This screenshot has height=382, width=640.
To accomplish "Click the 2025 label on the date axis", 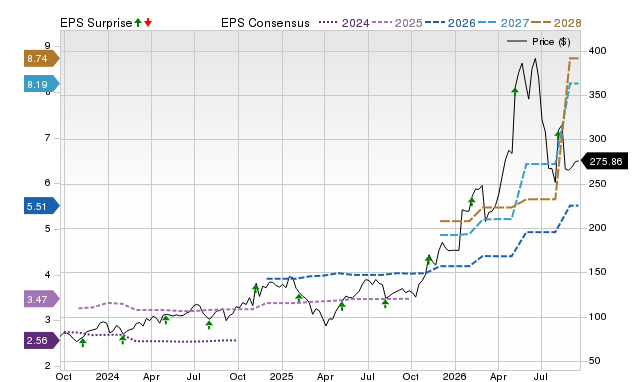I will [x=281, y=376].
